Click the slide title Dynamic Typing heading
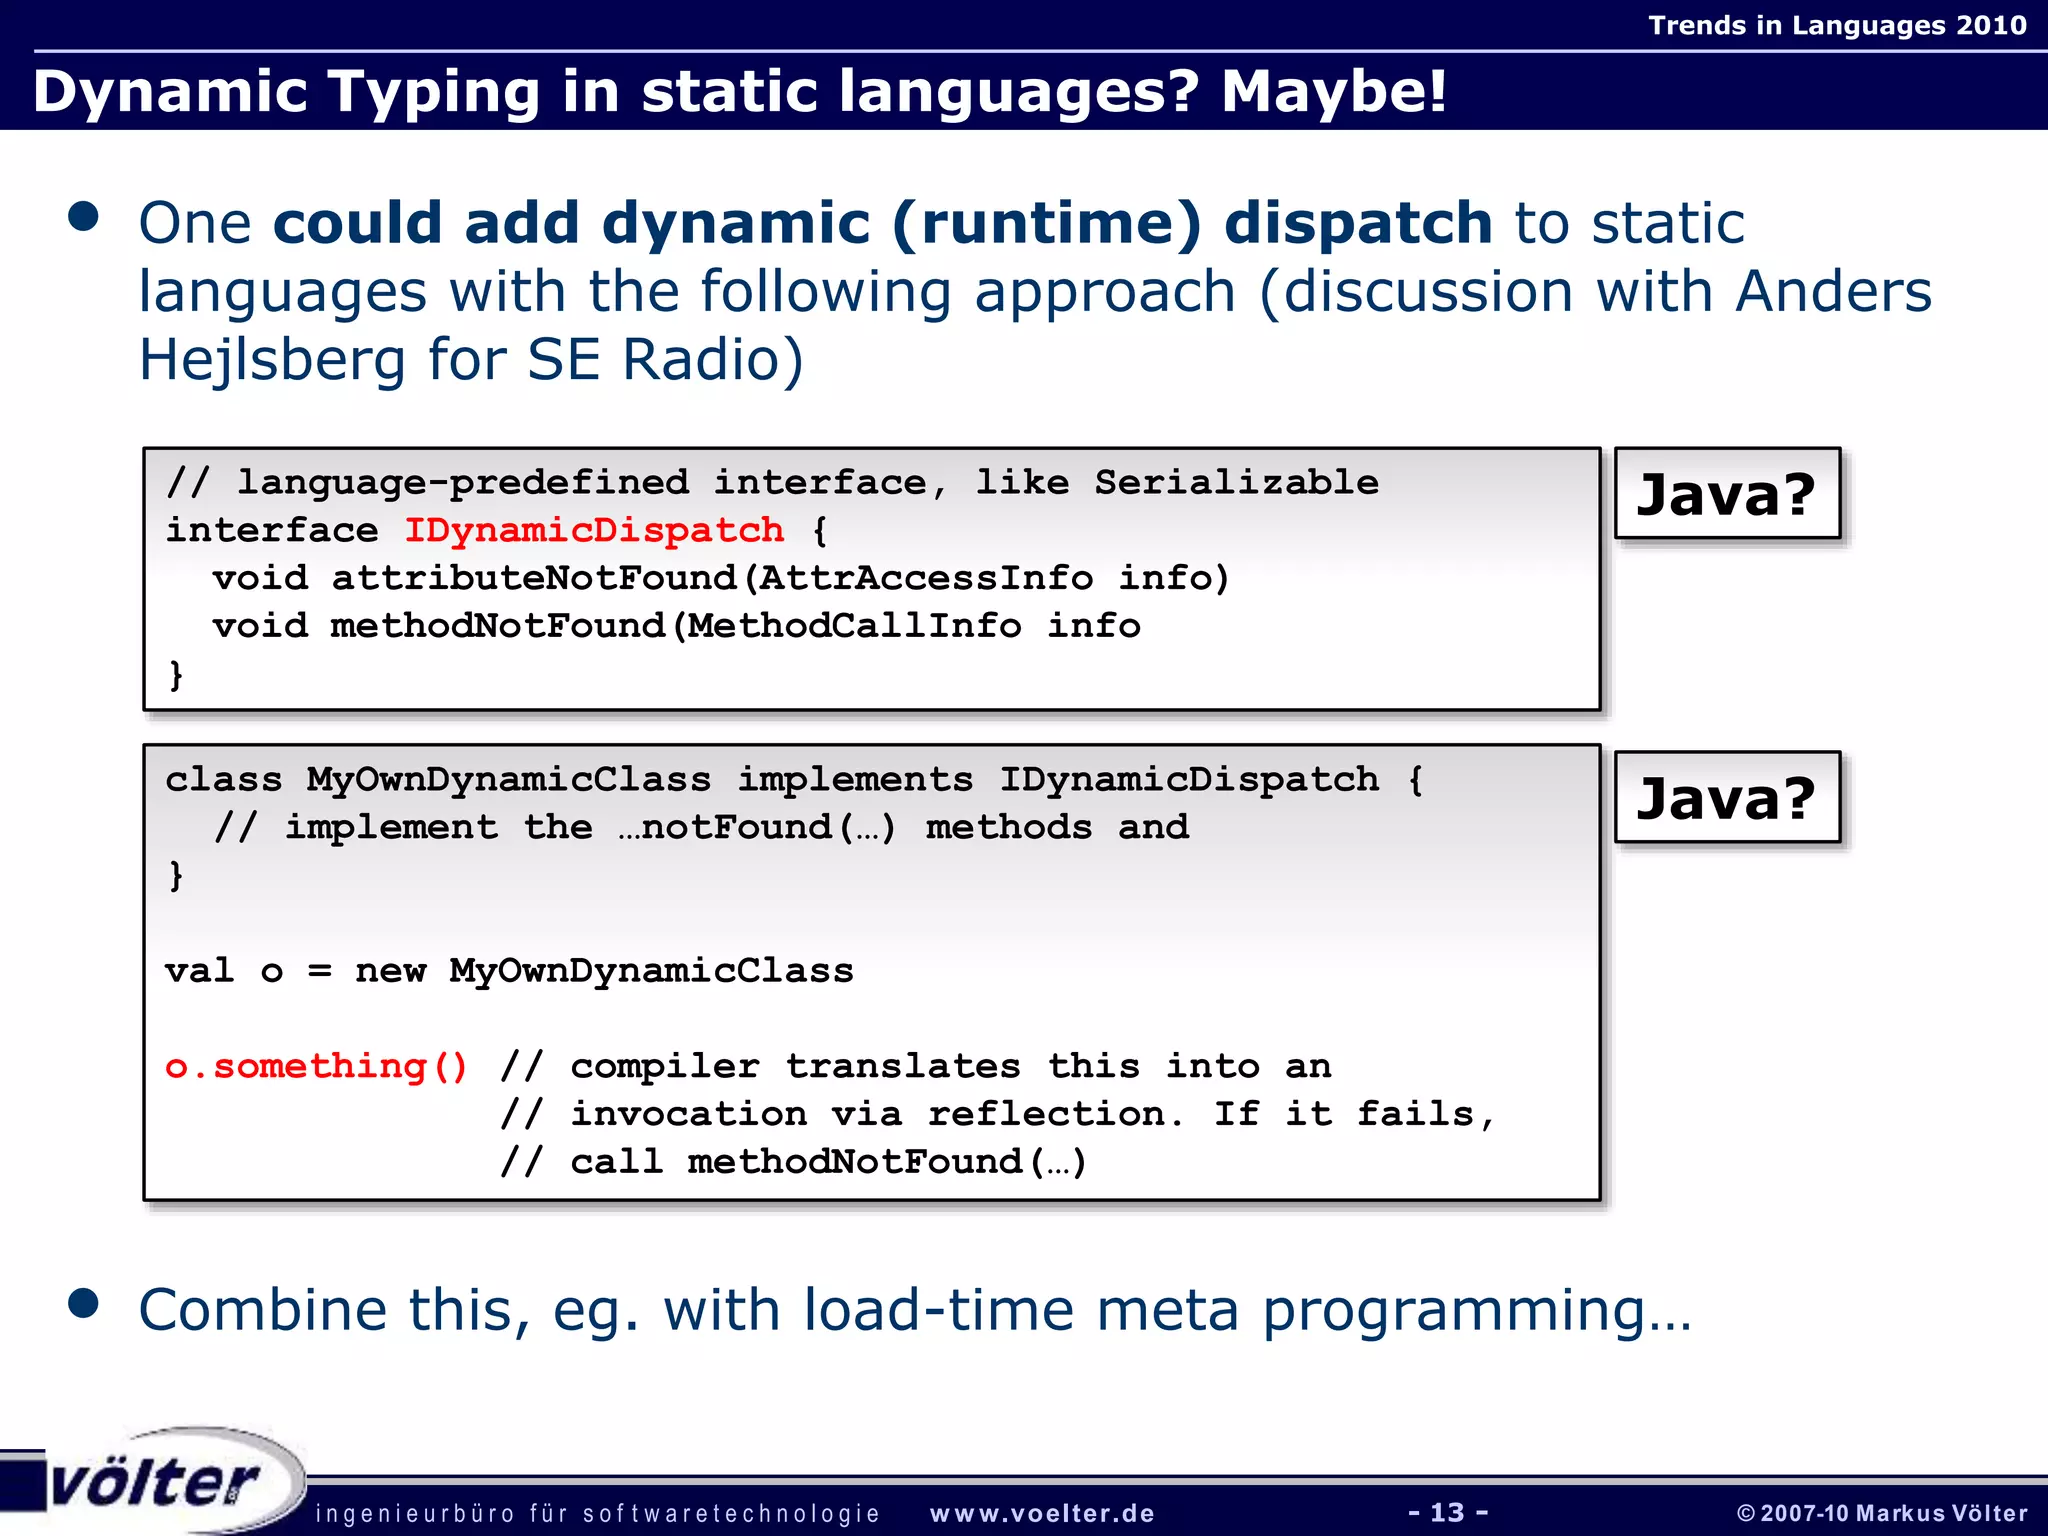The image size is (2048, 1536). pyautogui.click(x=740, y=91)
